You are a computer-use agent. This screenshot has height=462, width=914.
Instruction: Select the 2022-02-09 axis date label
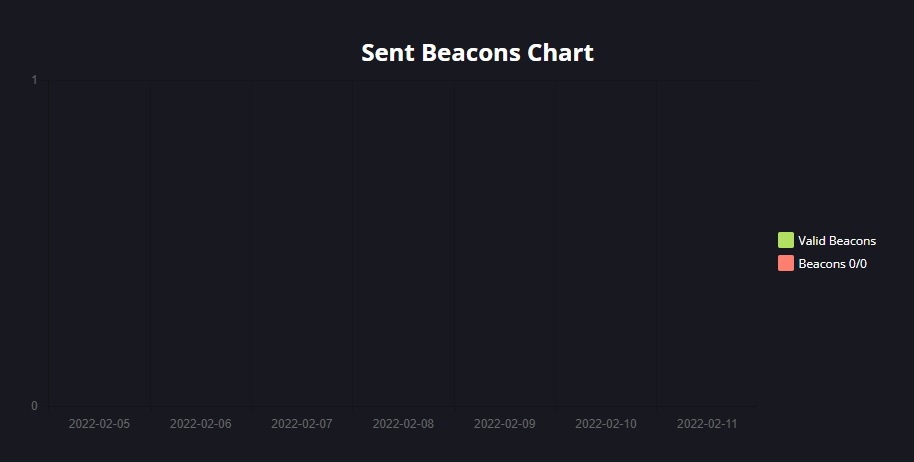[x=505, y=424]
